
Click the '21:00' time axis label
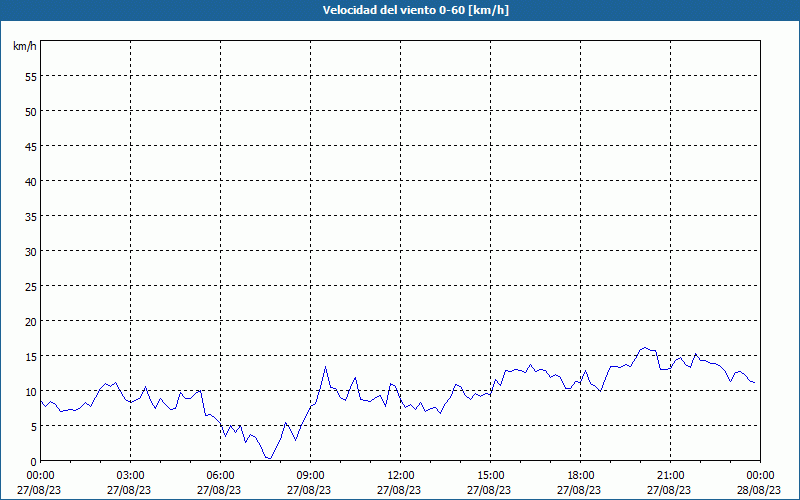(x=670, y=476)
